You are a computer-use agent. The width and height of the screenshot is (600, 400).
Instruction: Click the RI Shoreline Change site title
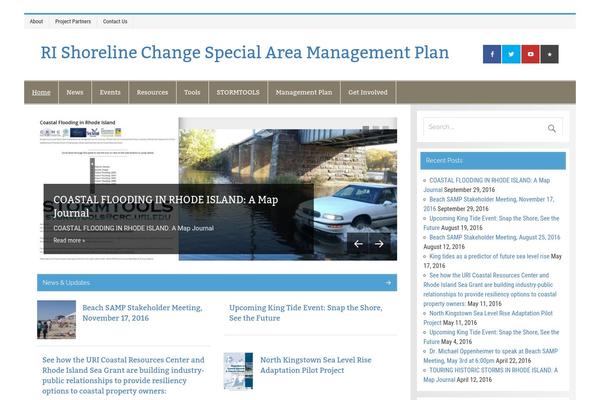pos(244,53)
